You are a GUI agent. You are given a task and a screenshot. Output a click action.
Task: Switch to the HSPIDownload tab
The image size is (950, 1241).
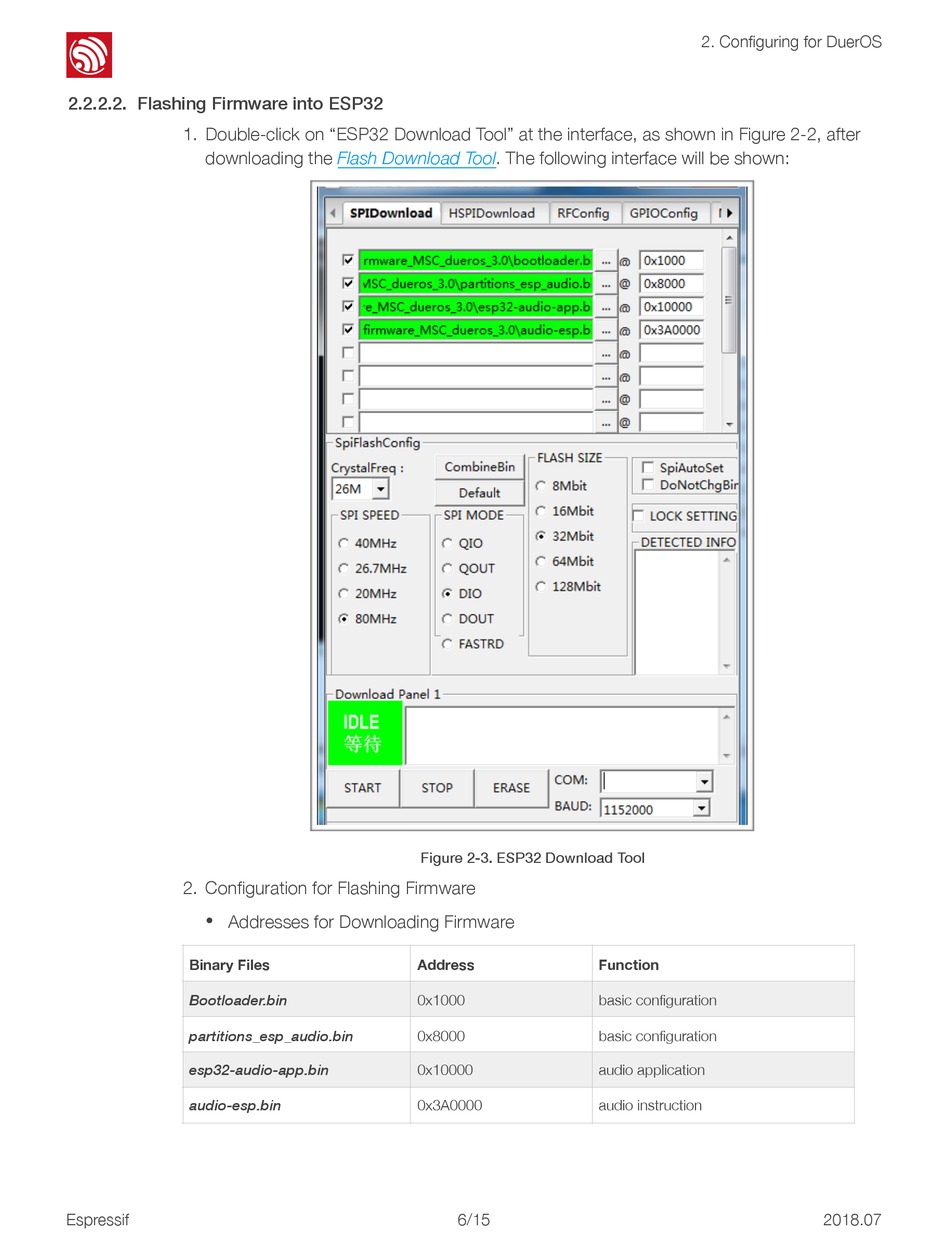[x=492, y=213]
